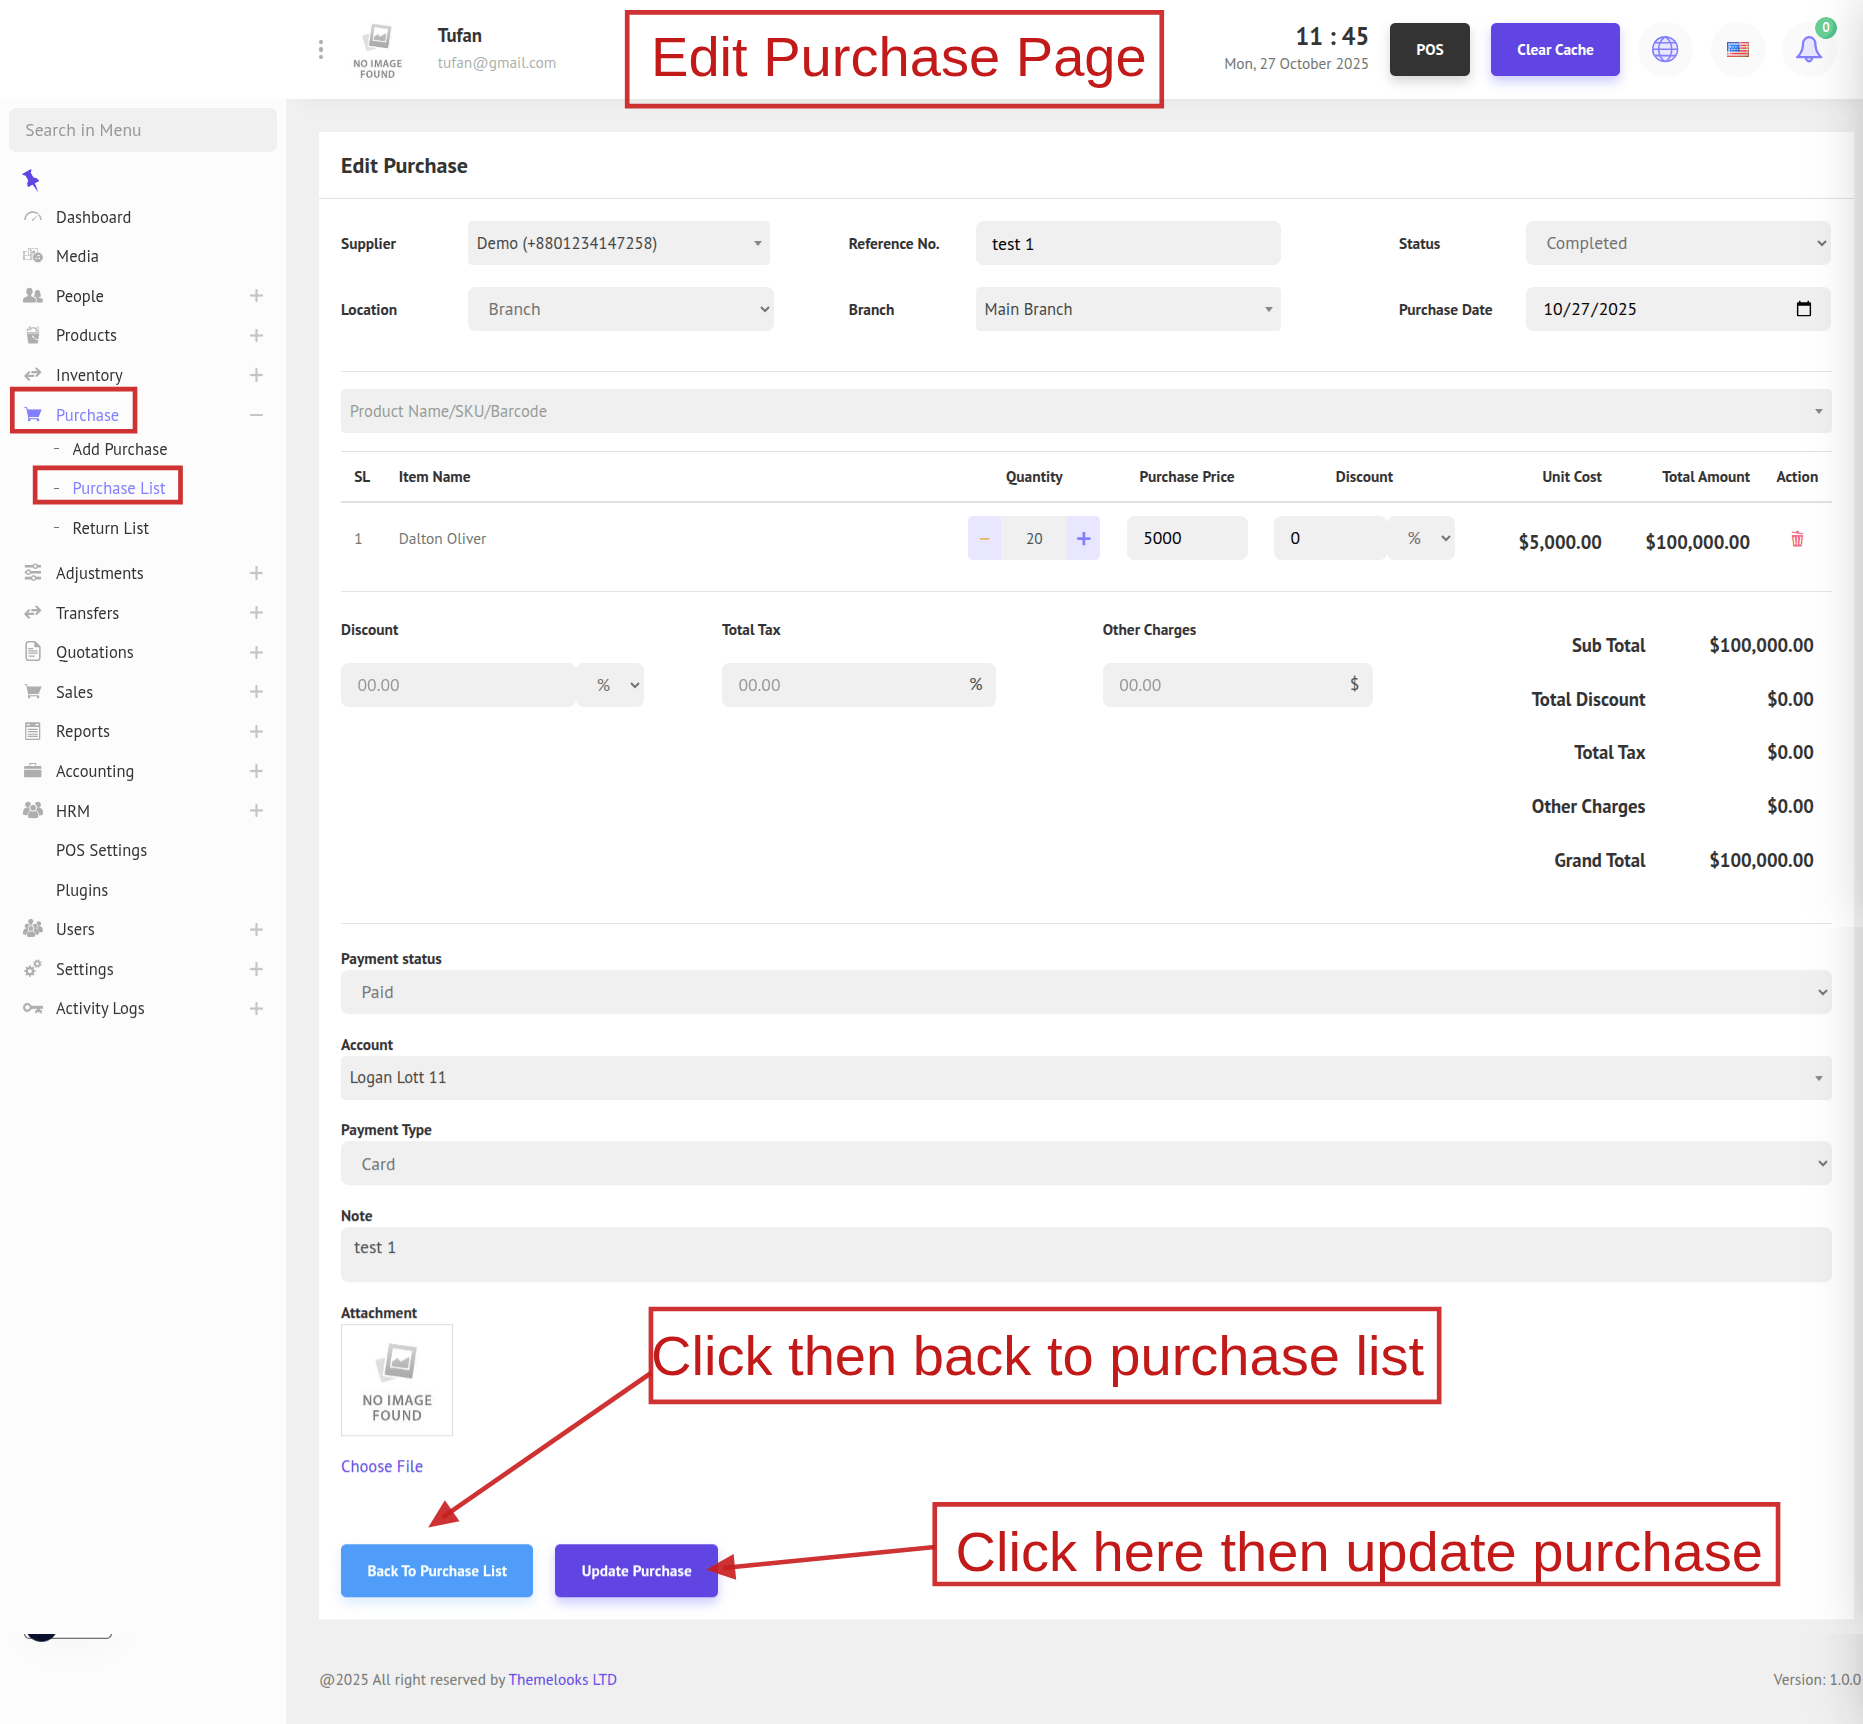The width and height of the screenshot is (1863, 1724).
Task: Go to Return List menu item
Action: coord(110,528)
